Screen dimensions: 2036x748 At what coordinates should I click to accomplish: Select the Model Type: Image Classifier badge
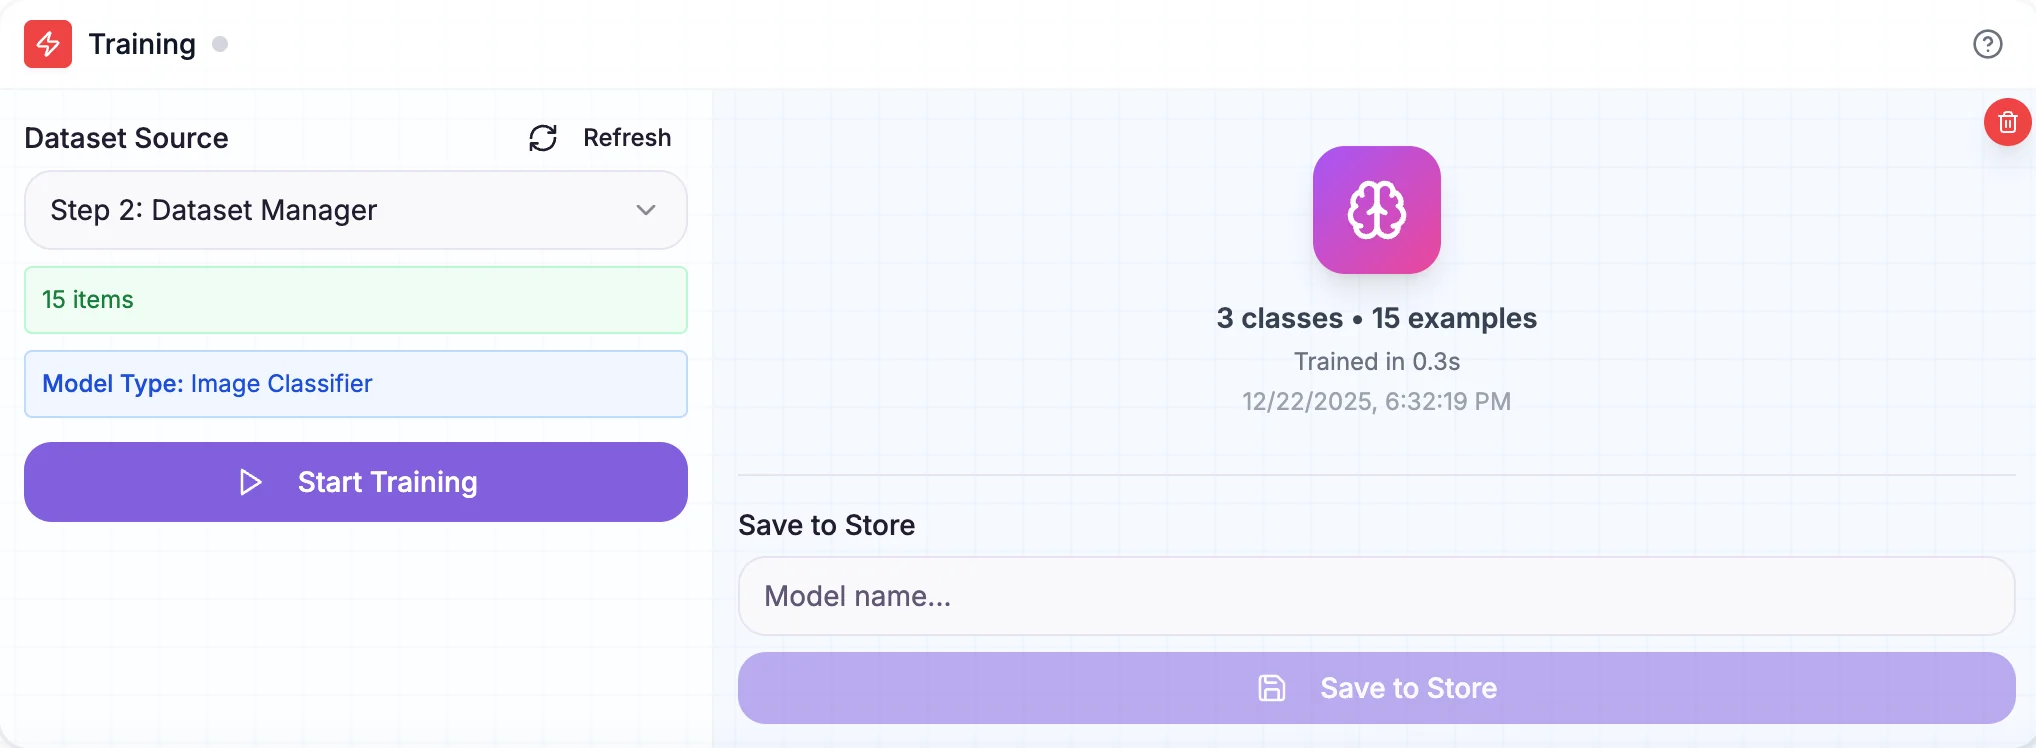click(355, 384)
